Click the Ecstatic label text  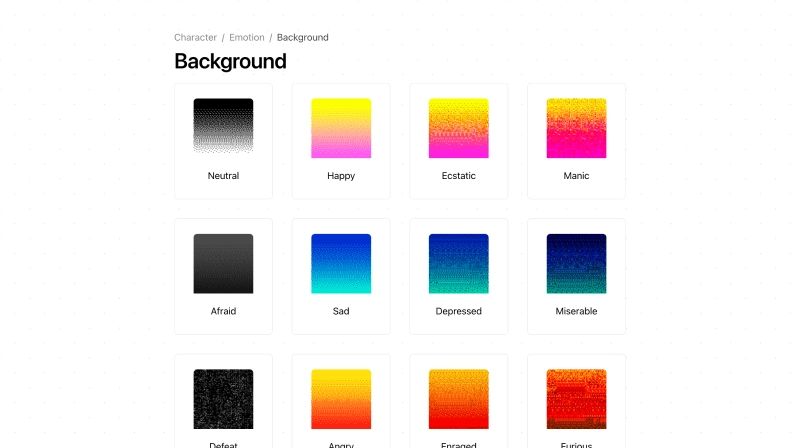[x=459, y=176]
